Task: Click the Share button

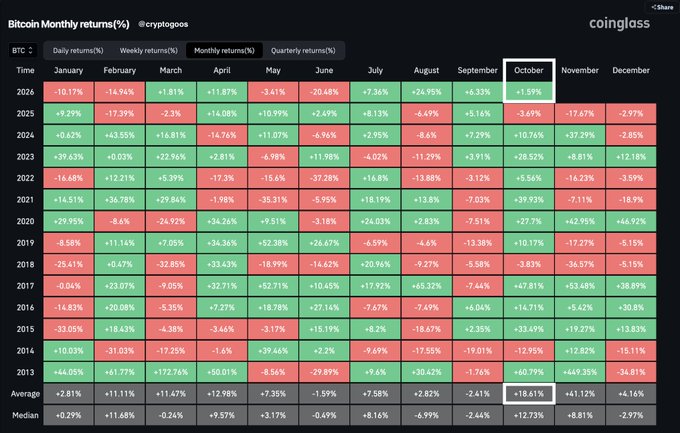Action: coord(663,7)
